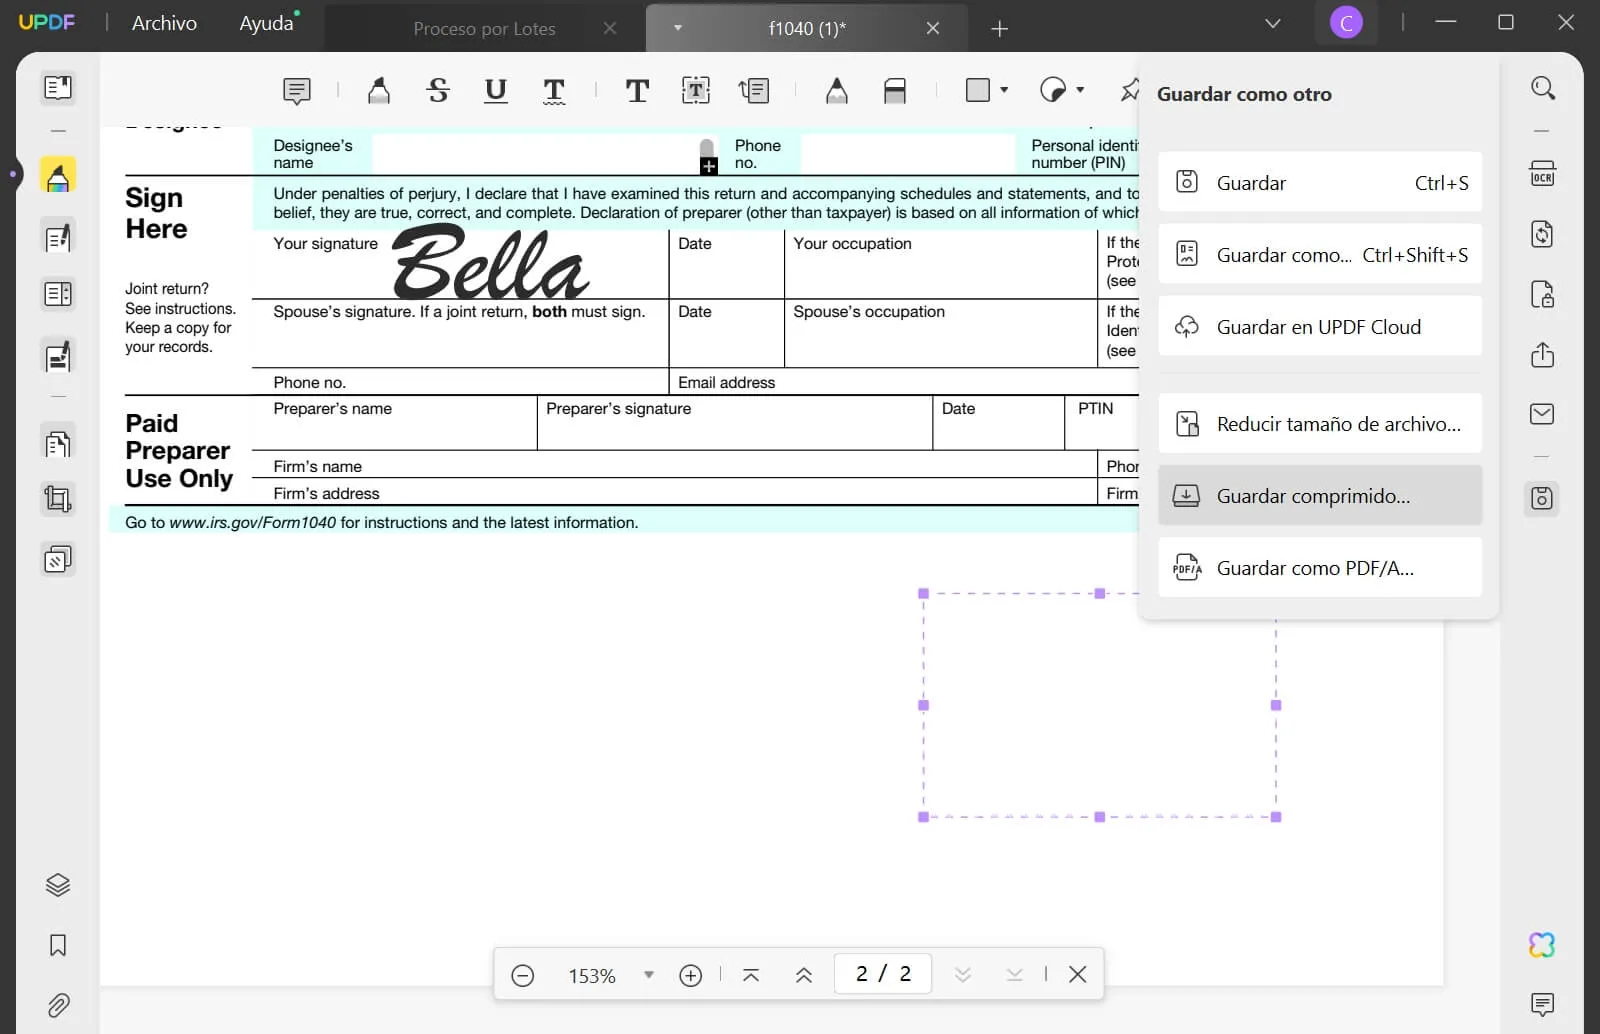Open the Layers panel icon
The width and height of the screenshot is (1600, 1034).
(58, 885)
